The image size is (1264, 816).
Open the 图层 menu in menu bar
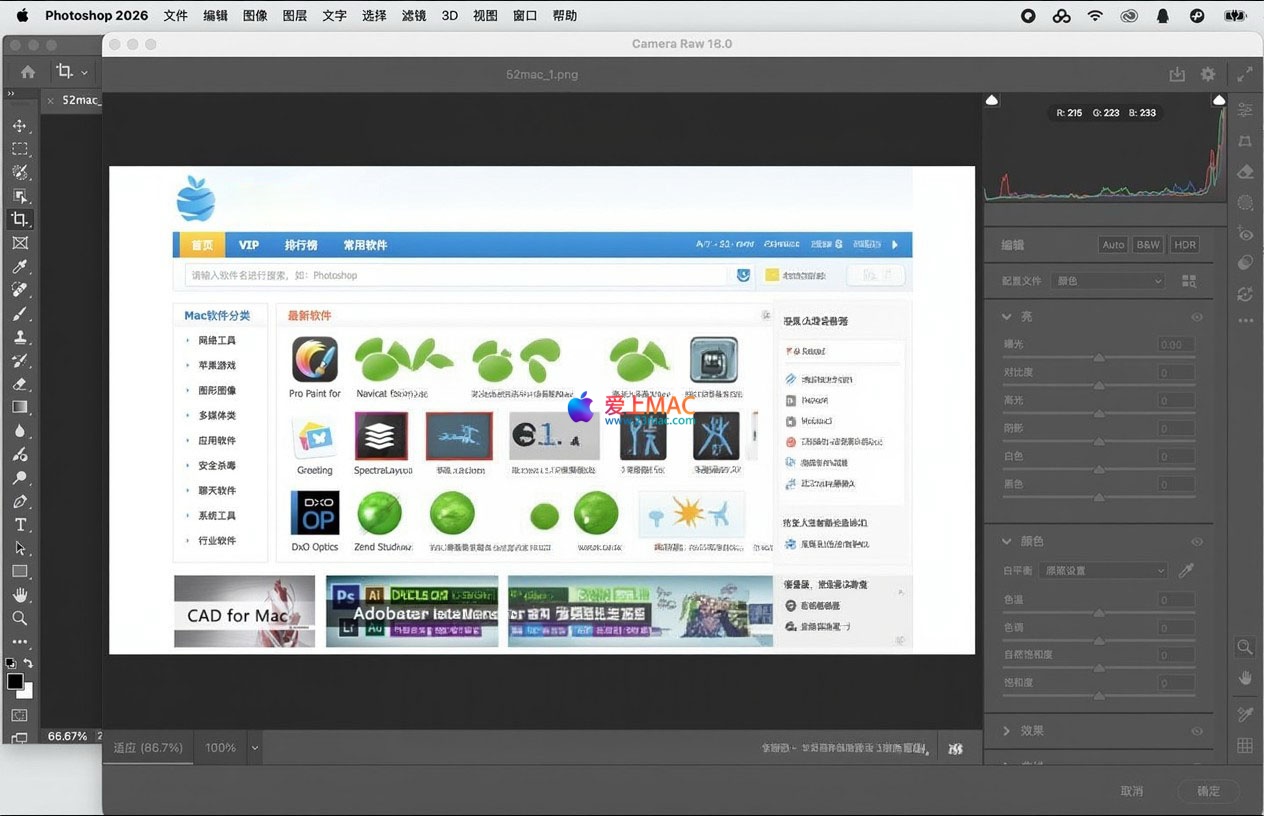pyautogui.click(x=295, y=16)
